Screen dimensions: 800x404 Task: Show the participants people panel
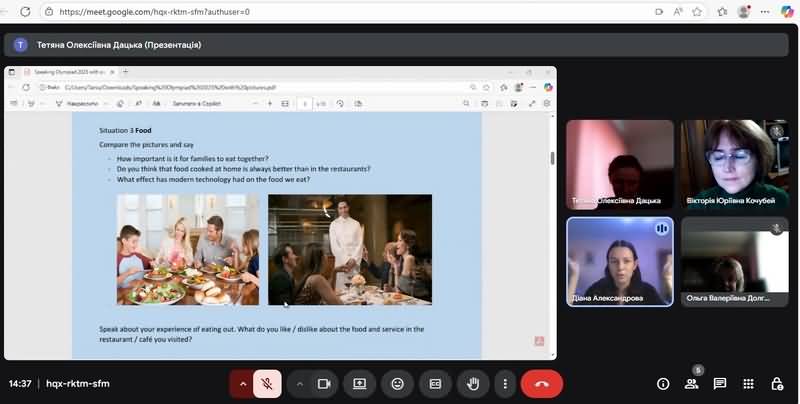pos(691,383)
